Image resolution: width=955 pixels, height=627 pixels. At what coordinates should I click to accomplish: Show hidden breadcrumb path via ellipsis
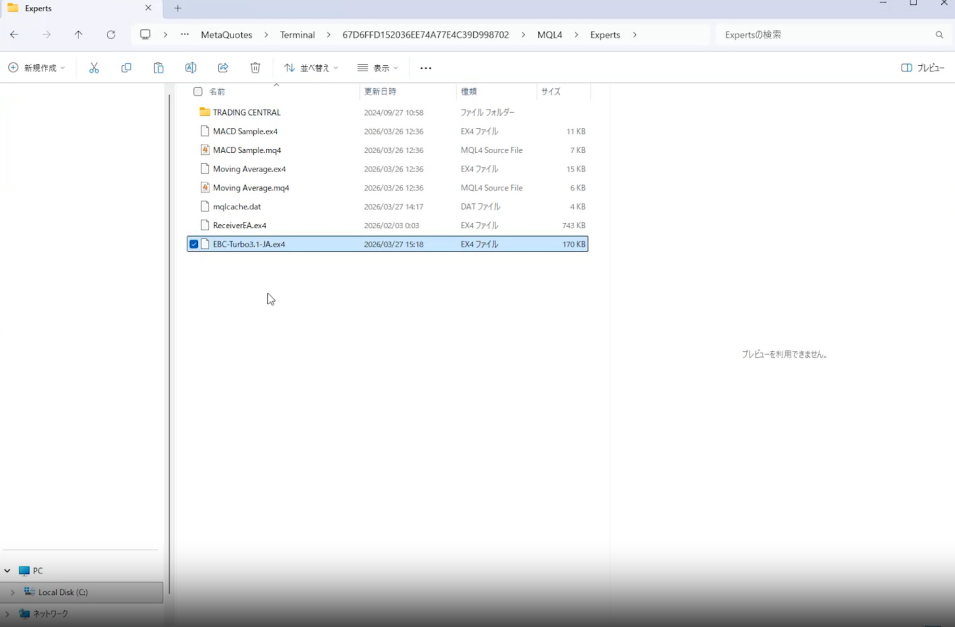pos(185,35)
